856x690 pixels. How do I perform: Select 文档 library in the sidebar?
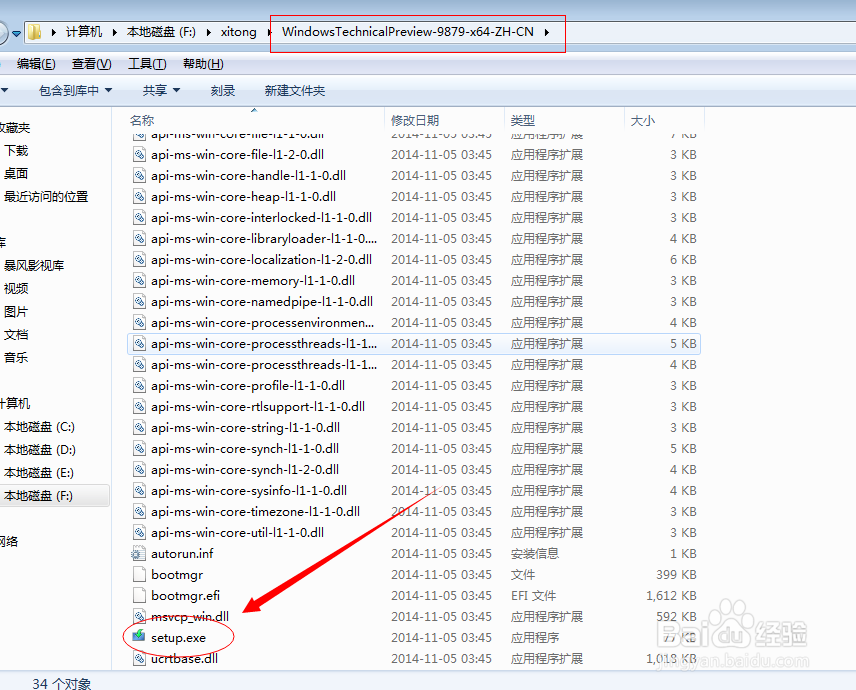pyautogui.click(x=16, y=335)
